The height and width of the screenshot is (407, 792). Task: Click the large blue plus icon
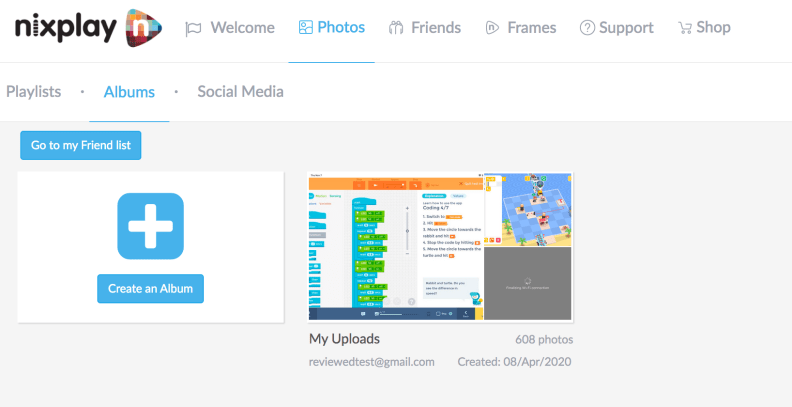(151, 226)
